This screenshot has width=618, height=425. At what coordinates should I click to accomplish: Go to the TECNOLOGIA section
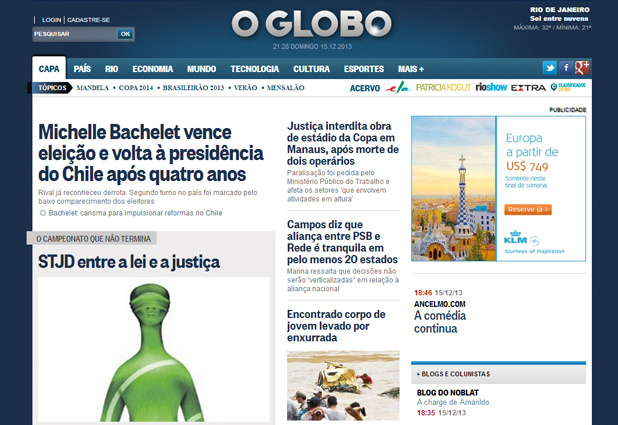254,69
